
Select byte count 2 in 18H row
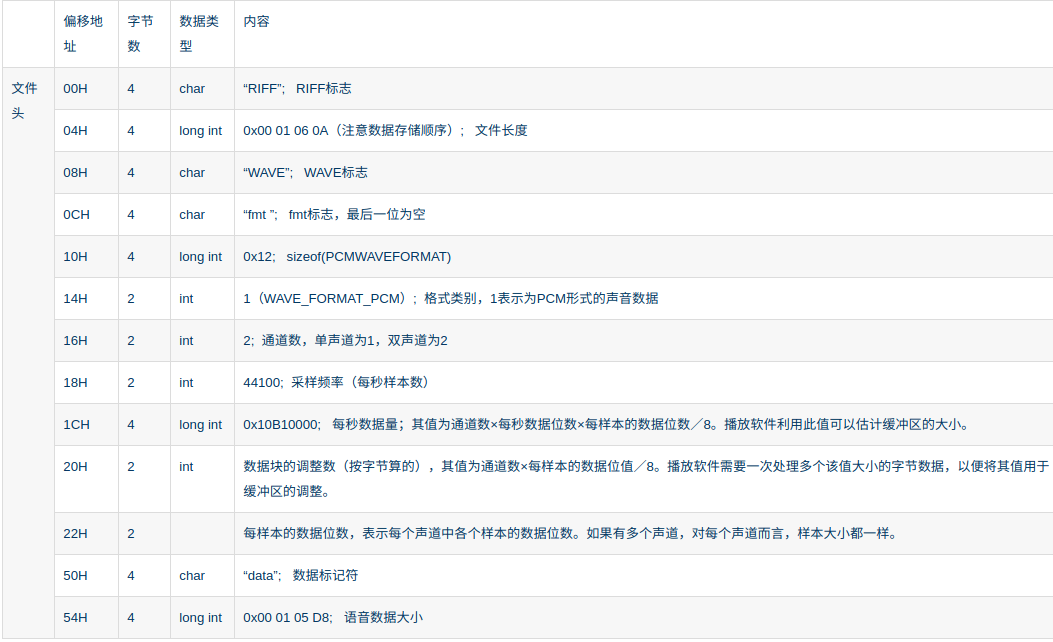[131, 382]
